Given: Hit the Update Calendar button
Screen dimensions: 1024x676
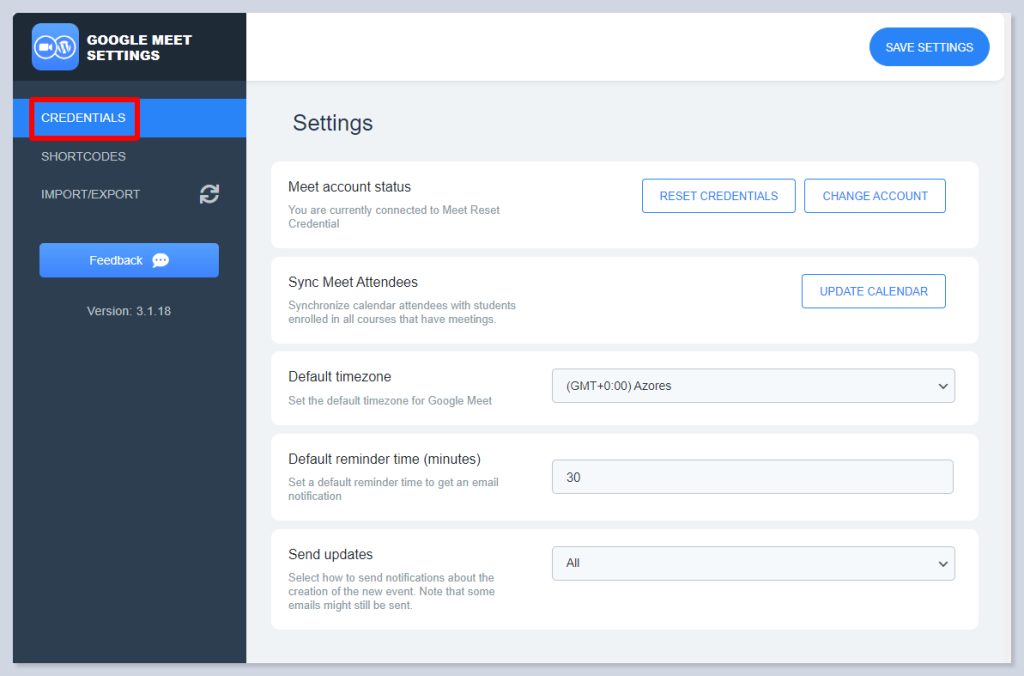Looking at the screenshot, I should pyautogui.click(x=873, y=291).
